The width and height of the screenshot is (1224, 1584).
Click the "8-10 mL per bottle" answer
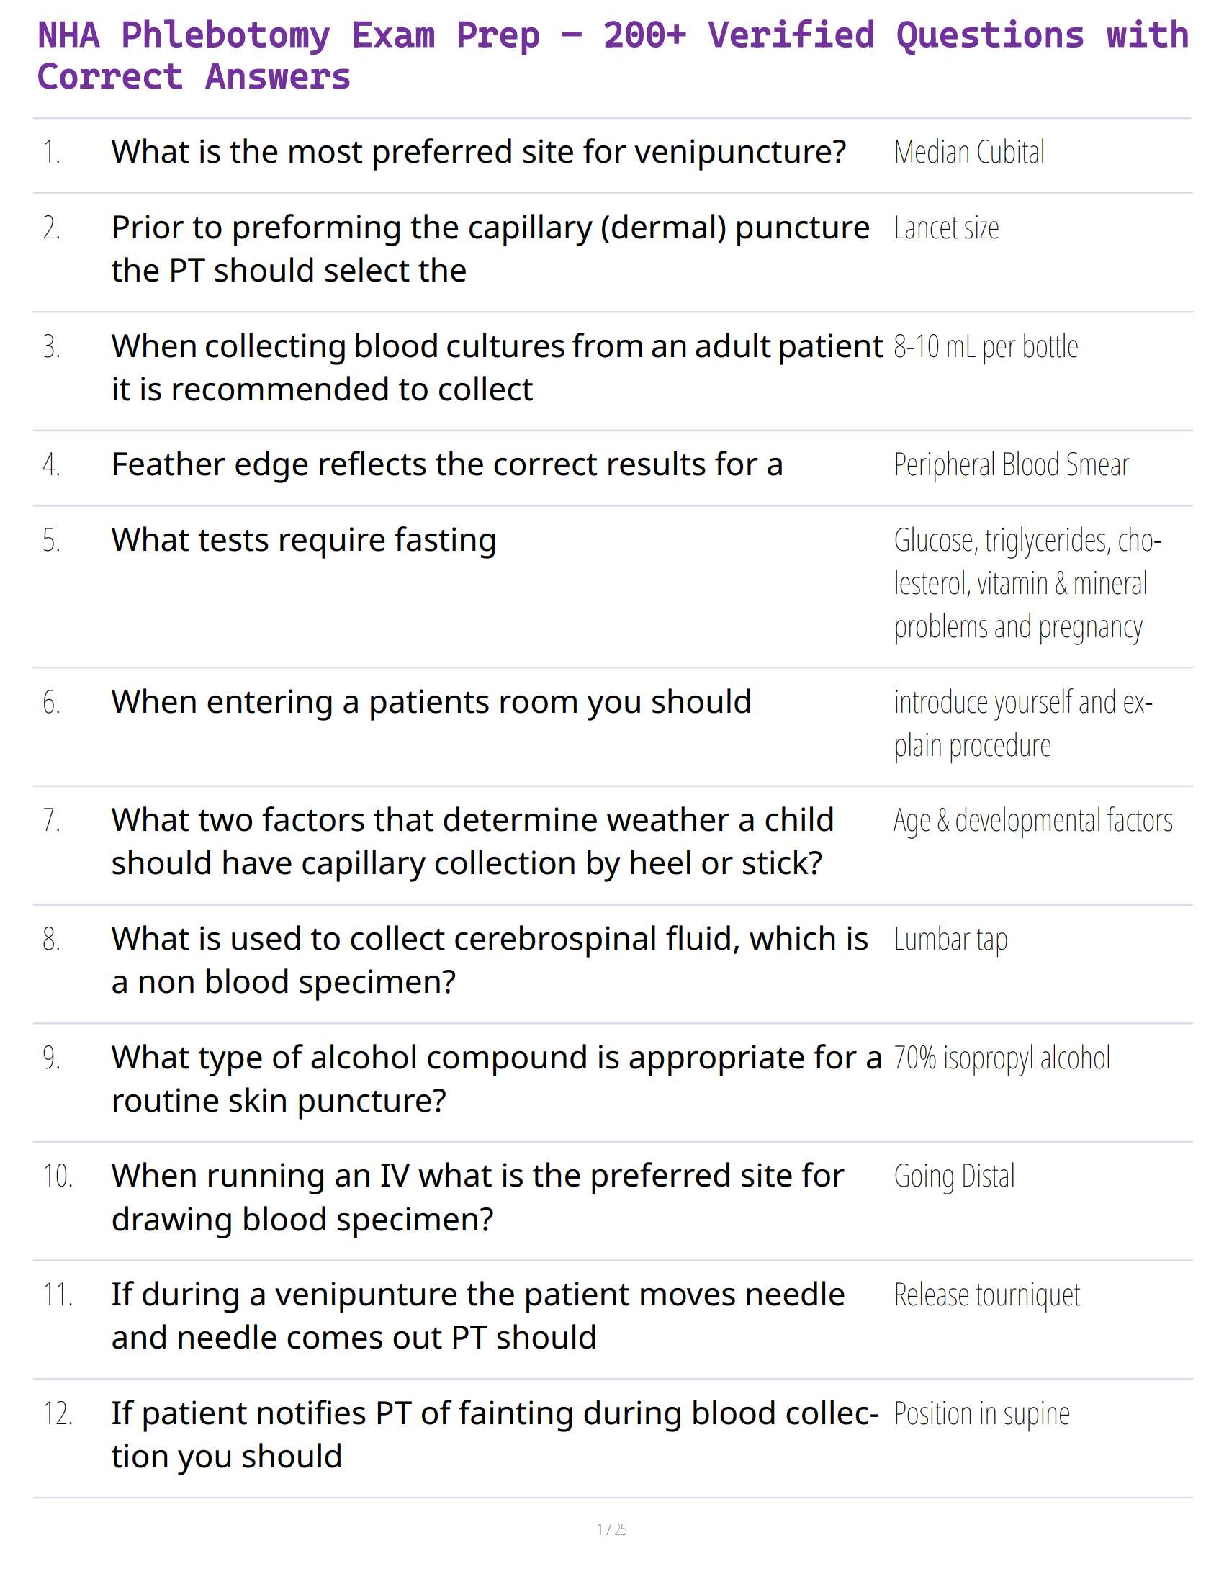(985, 347)
